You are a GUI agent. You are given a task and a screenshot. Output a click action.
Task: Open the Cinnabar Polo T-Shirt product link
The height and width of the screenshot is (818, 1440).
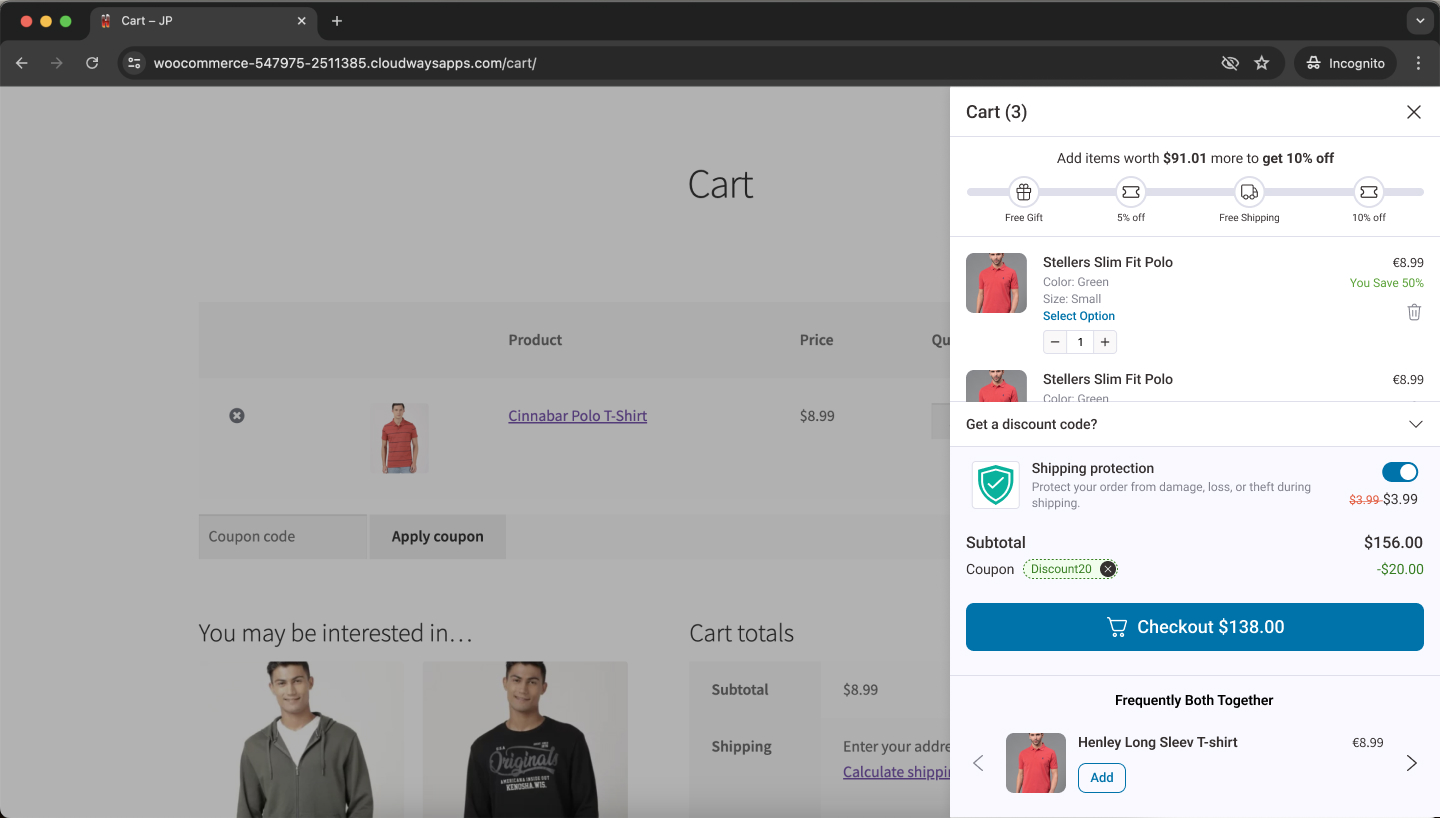577,415
